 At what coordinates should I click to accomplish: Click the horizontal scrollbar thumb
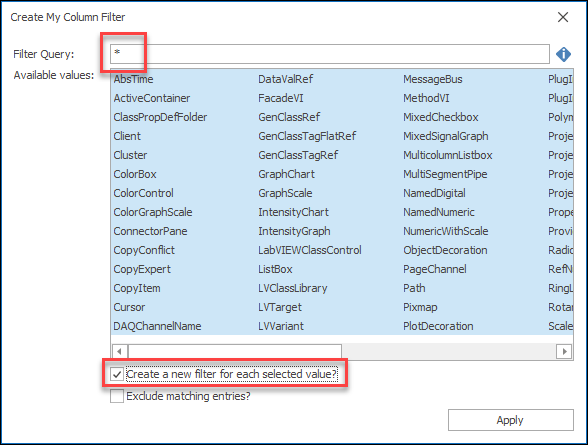tap(235, 352)
